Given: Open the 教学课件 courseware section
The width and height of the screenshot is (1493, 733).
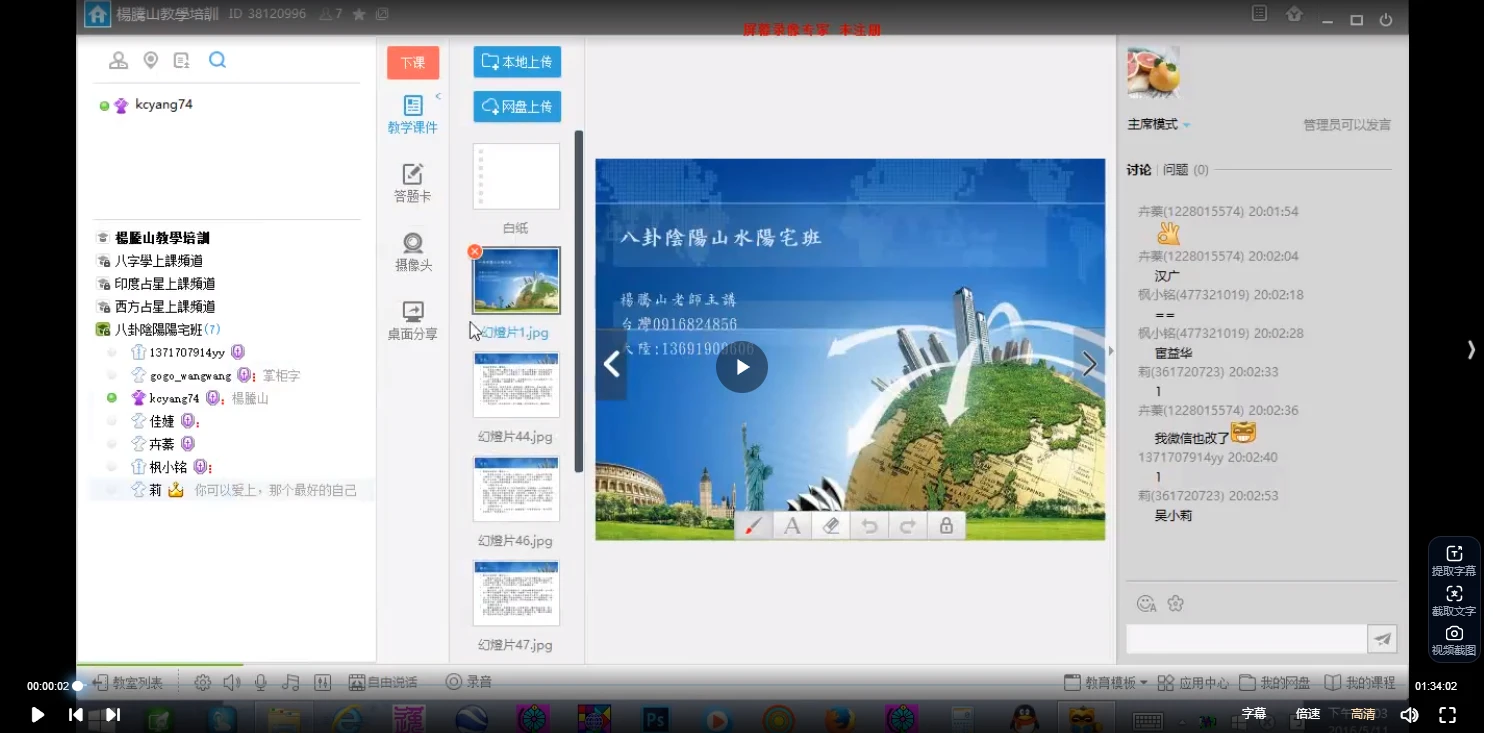Looking at the screenshot, I should tap(412, 114).
